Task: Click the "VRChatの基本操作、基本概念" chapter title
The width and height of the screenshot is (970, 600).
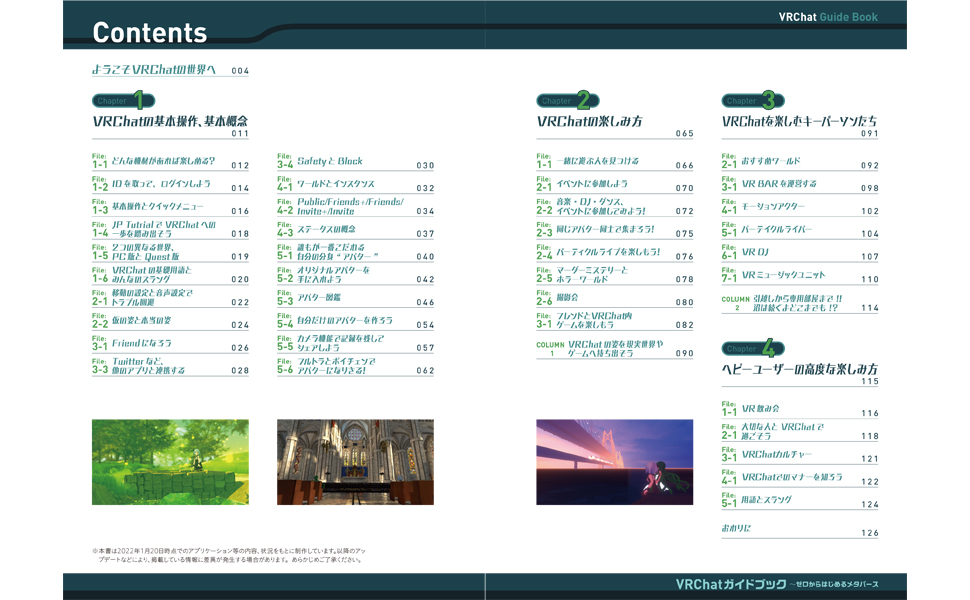Action: pyautogui.click(x=170, y=121)
